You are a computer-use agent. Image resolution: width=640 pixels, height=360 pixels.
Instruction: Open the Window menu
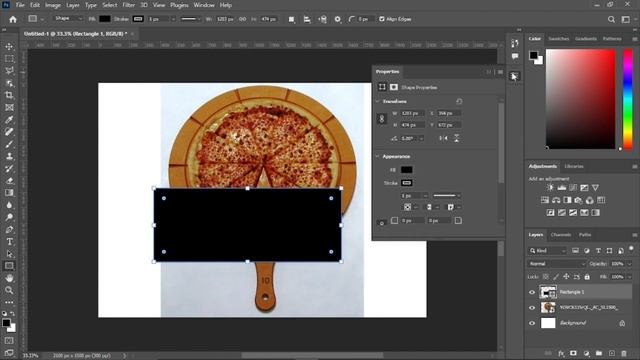pyautogui.click(x=204, y=5)
